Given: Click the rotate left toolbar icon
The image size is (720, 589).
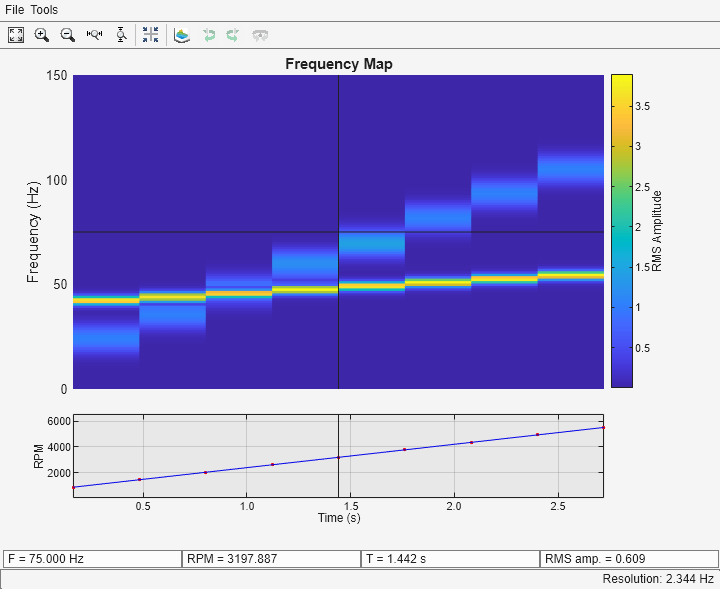Looking at the screenshot, I should click(x=208, y=35).
